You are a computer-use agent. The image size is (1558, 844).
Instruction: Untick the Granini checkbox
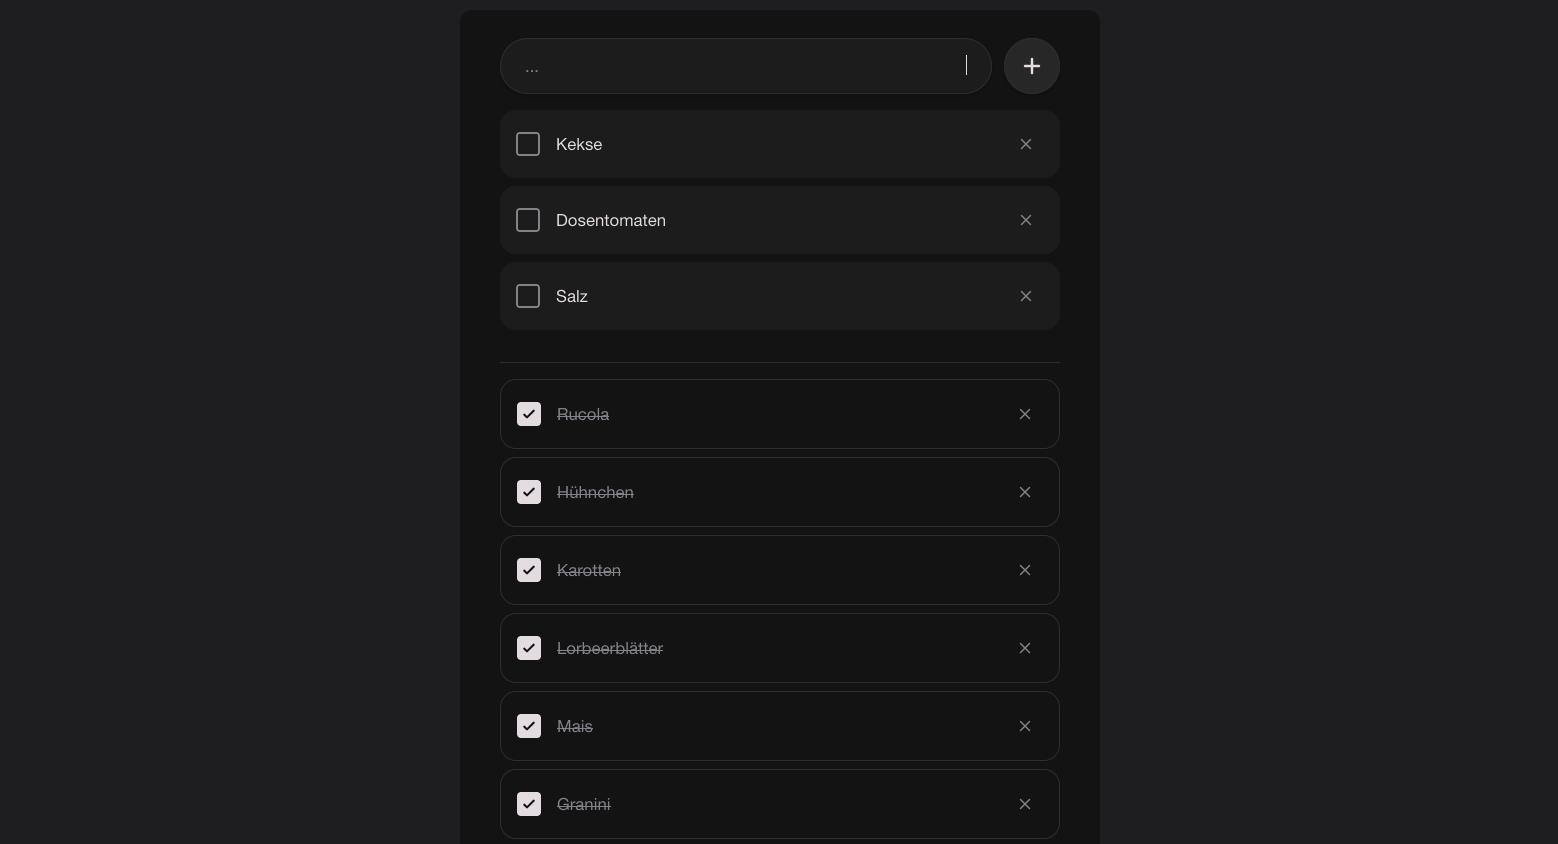click(529, 804)
